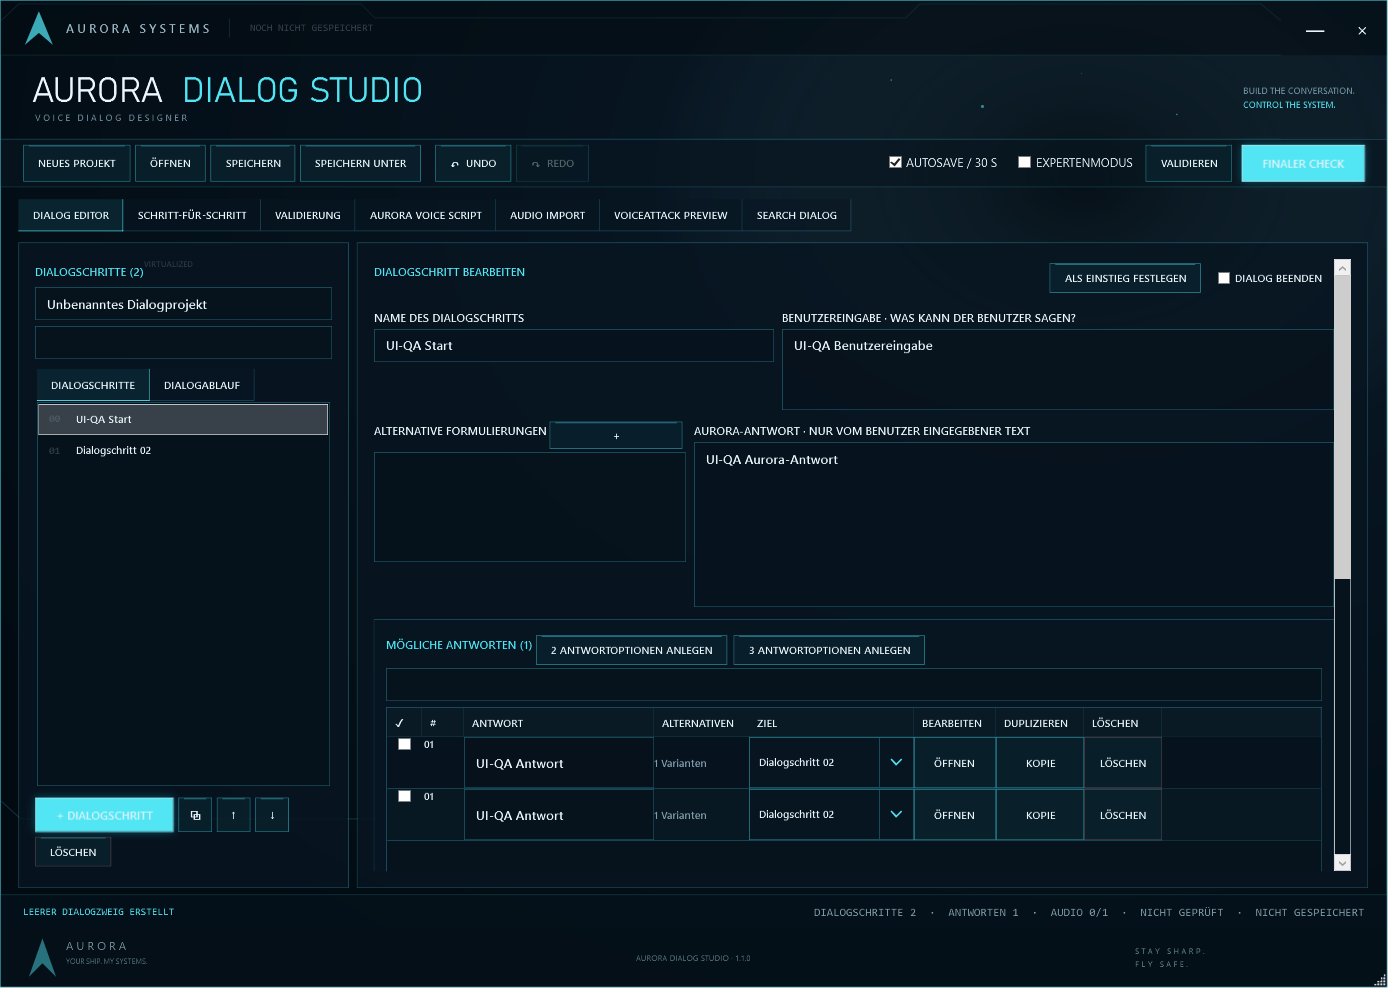This screenshot has width=1400, height=1000.
Task: Open the Audio Import tab
Action: 548,215
